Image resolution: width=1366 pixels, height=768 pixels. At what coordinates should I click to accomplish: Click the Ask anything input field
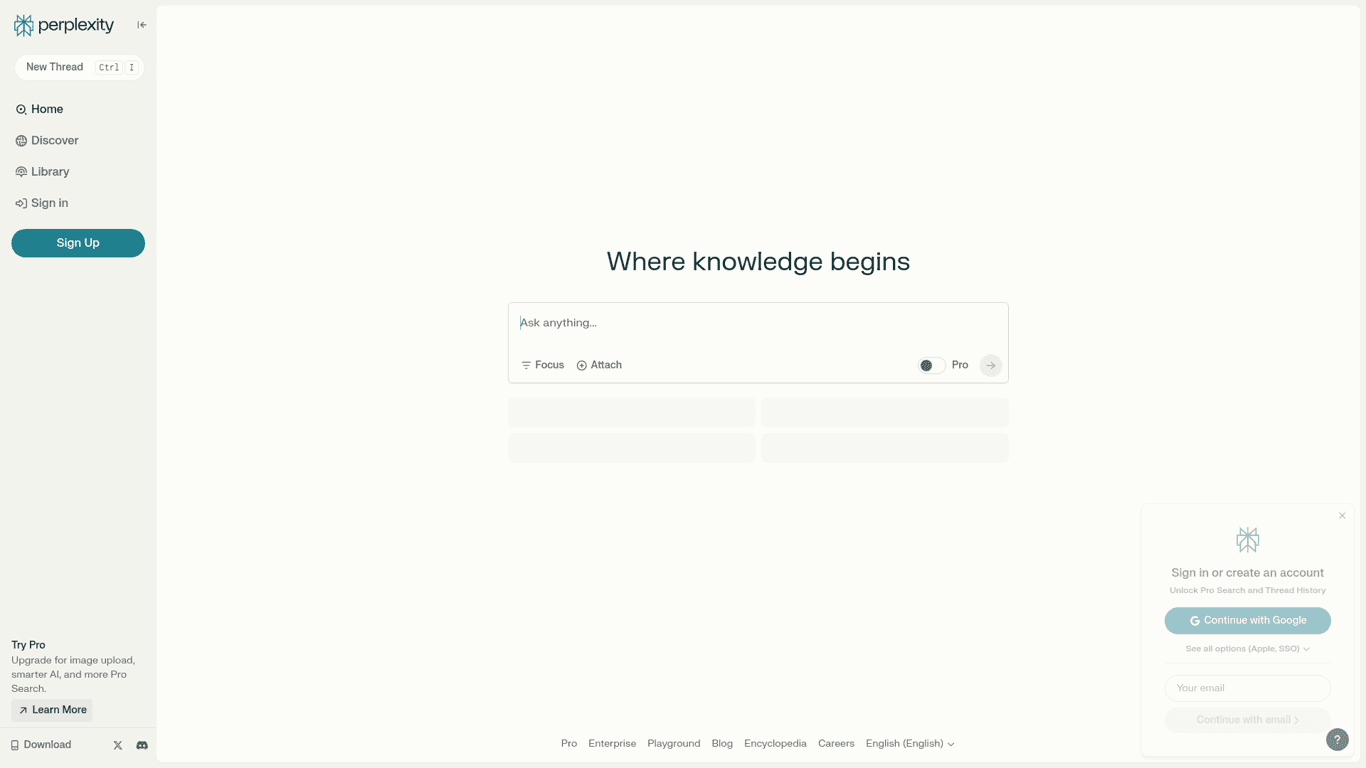tap(757, 323)
